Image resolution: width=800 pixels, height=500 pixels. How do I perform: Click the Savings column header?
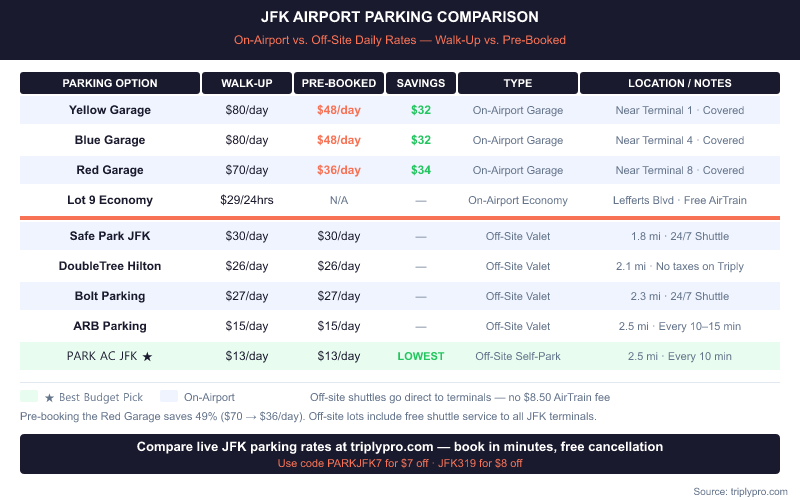point(421,83)
